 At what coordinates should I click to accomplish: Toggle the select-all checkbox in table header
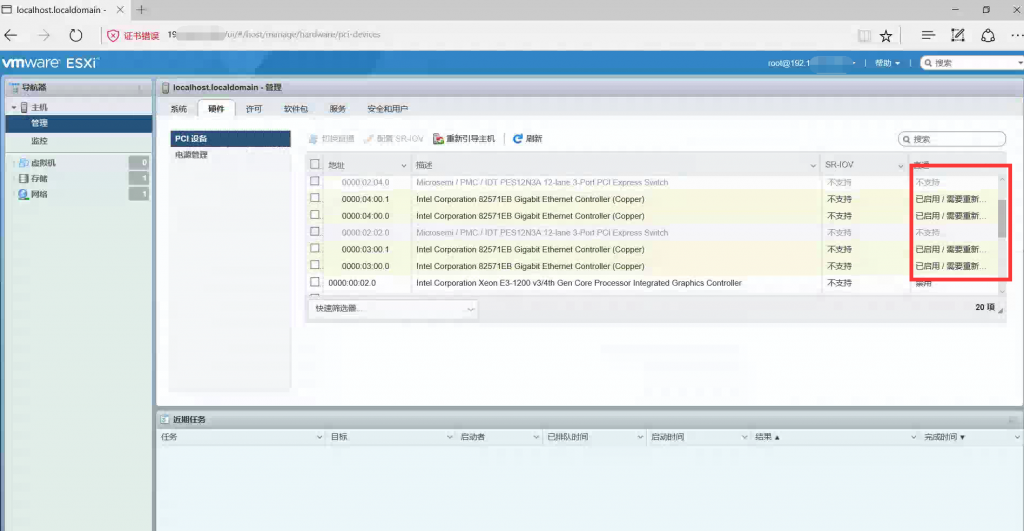[315, 164]
